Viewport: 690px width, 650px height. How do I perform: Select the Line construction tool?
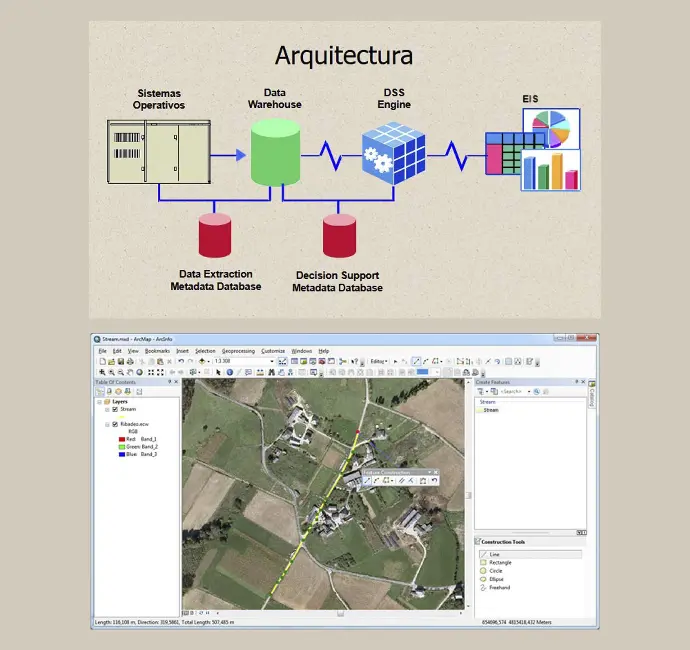point(493,554)
